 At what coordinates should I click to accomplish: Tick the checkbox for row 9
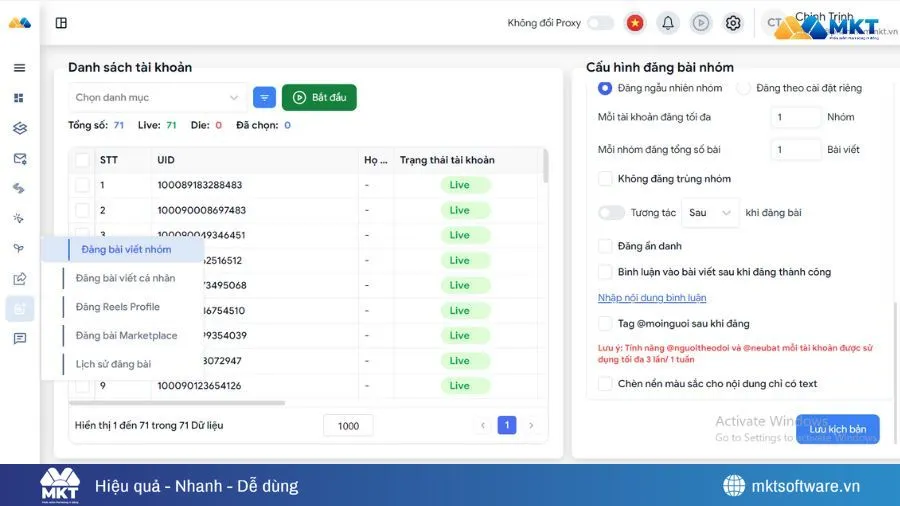tap(82, 386)
